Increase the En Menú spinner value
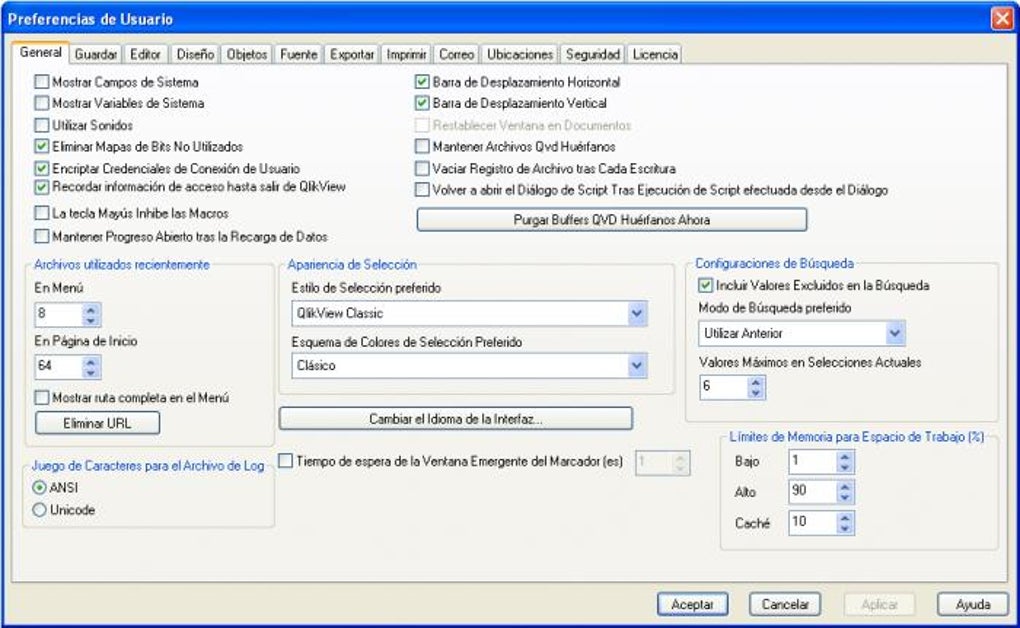 tap(91, 310)
